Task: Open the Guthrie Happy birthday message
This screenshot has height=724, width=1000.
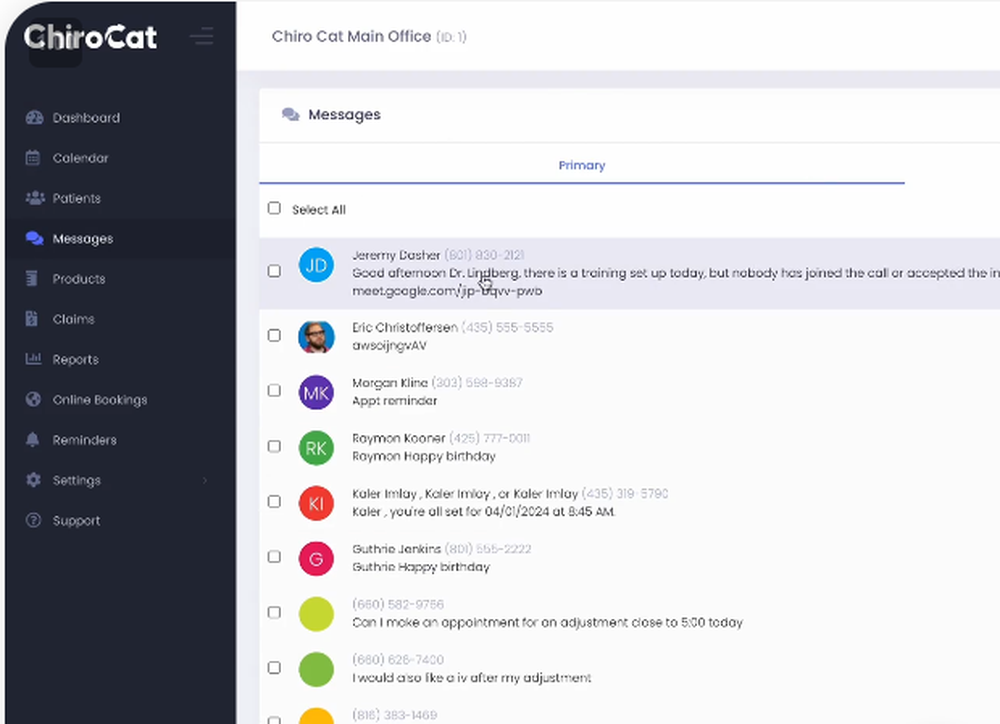Action: pyautogui.click(x=421, y=567)
